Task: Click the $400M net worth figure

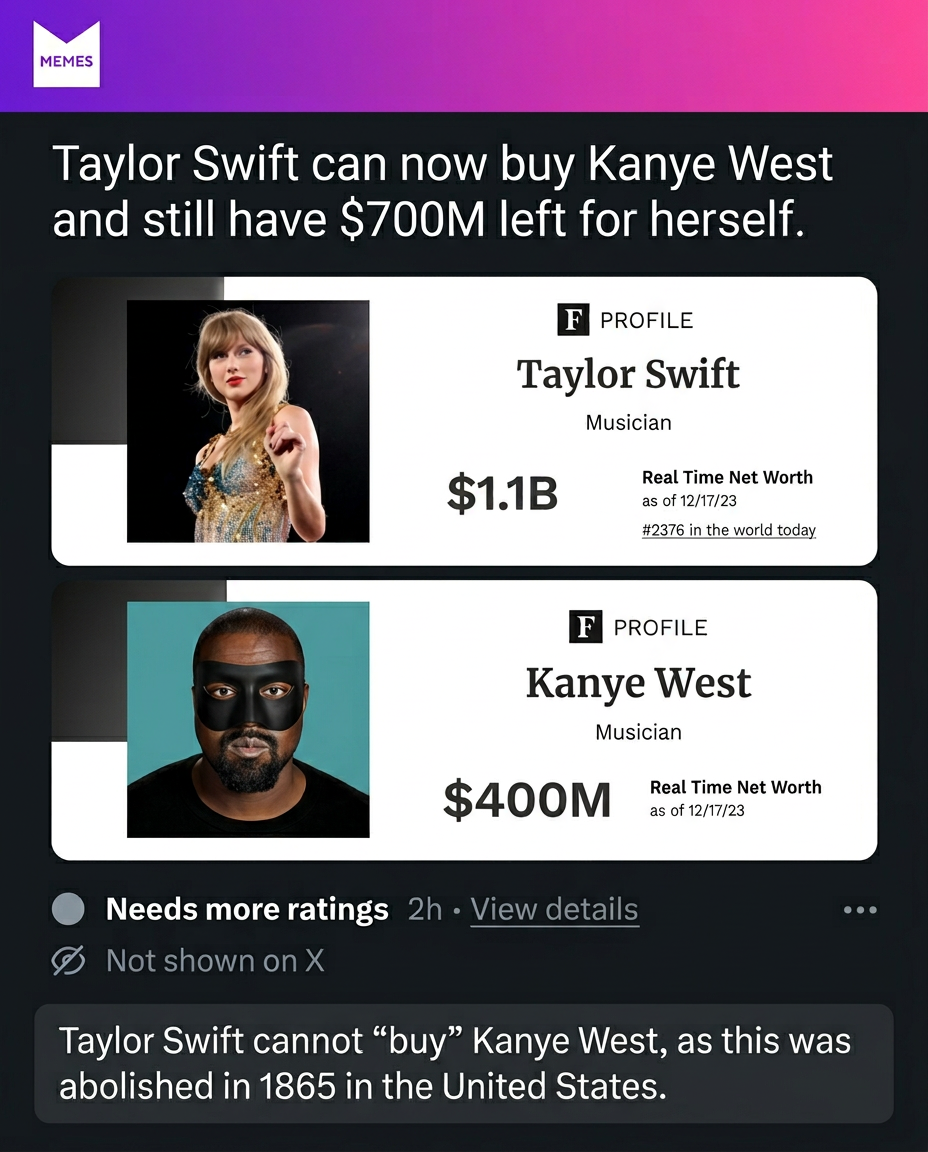Action: coord(528,799)
